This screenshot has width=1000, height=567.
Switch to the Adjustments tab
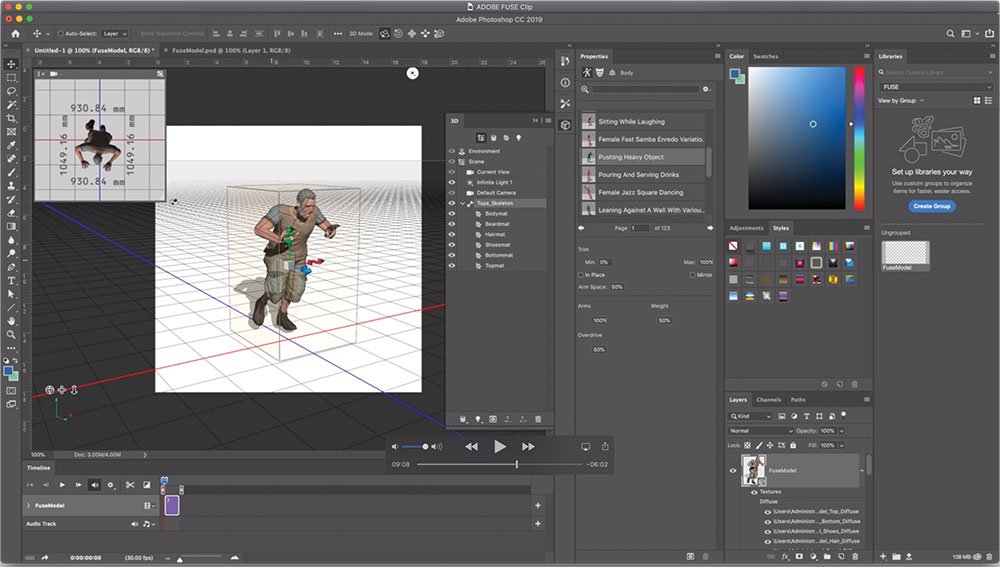pyautogui.click(x=746, y=228)
